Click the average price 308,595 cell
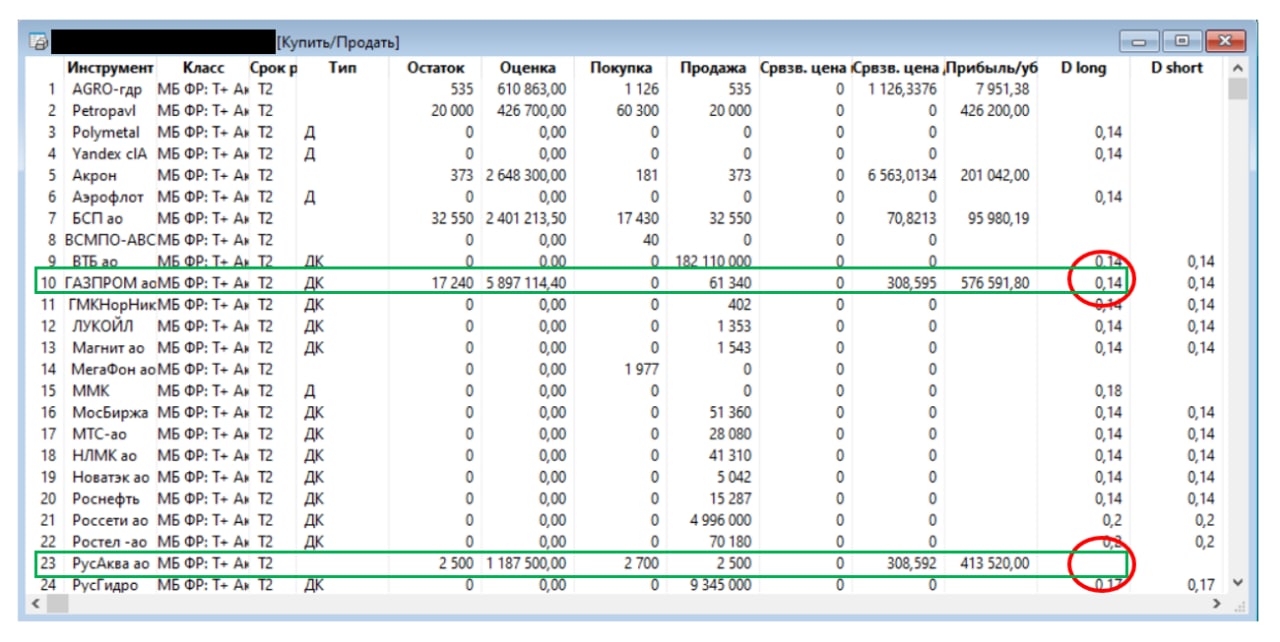This screenshot has width=1280, height=642. (x=911, y=283)
